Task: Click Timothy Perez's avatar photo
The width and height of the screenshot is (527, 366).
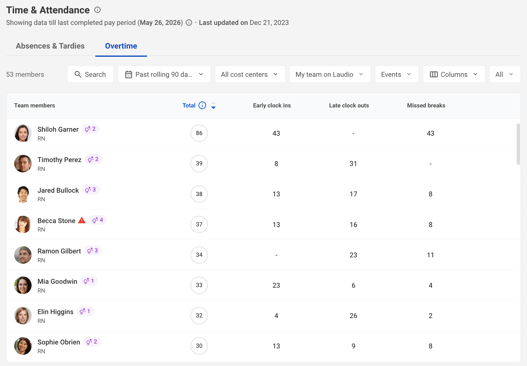Action: point(23,163)
